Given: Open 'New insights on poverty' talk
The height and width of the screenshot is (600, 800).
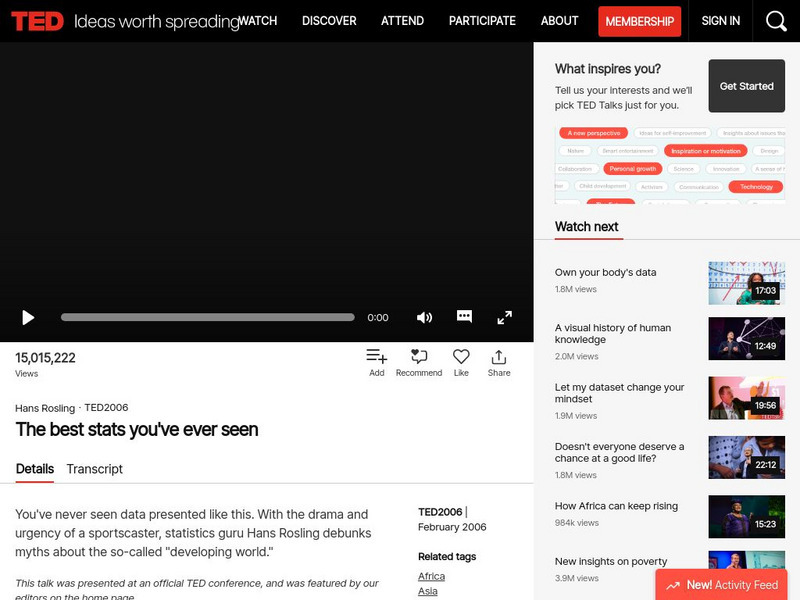Looking at the screenshot, I should [x=611, y=561].
